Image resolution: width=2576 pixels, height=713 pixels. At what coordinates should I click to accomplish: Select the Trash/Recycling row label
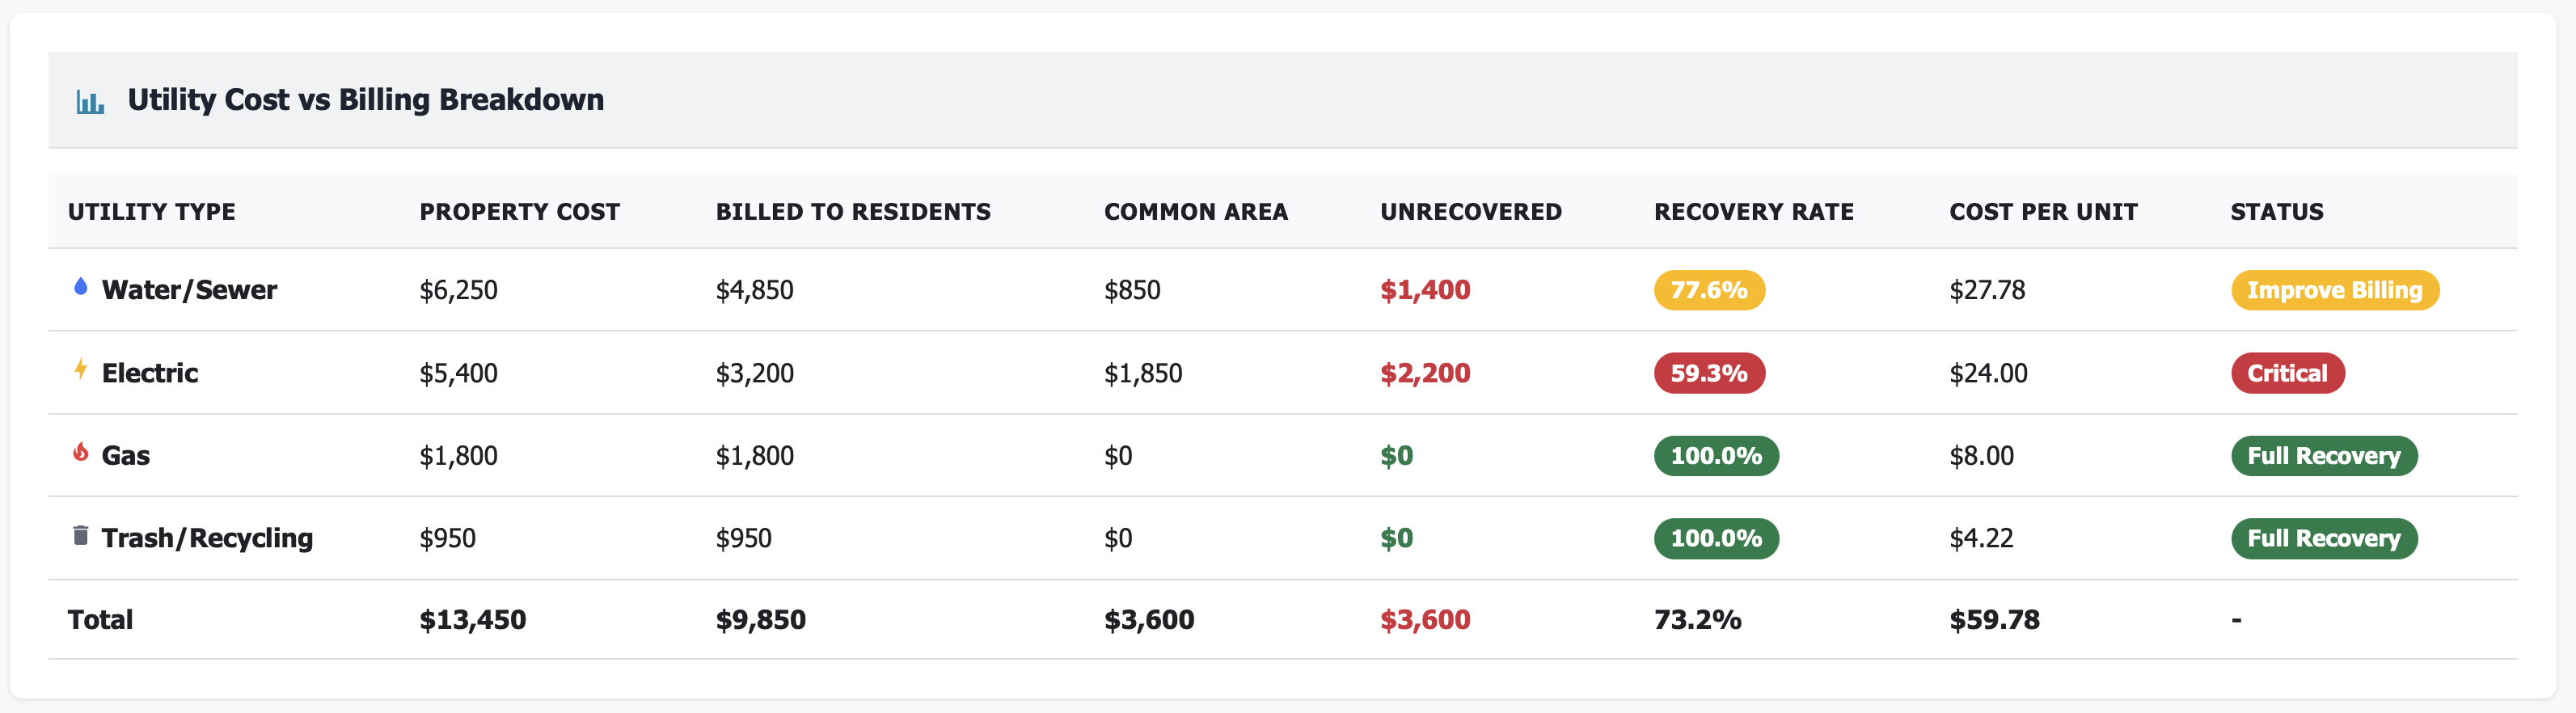[207, 538]
